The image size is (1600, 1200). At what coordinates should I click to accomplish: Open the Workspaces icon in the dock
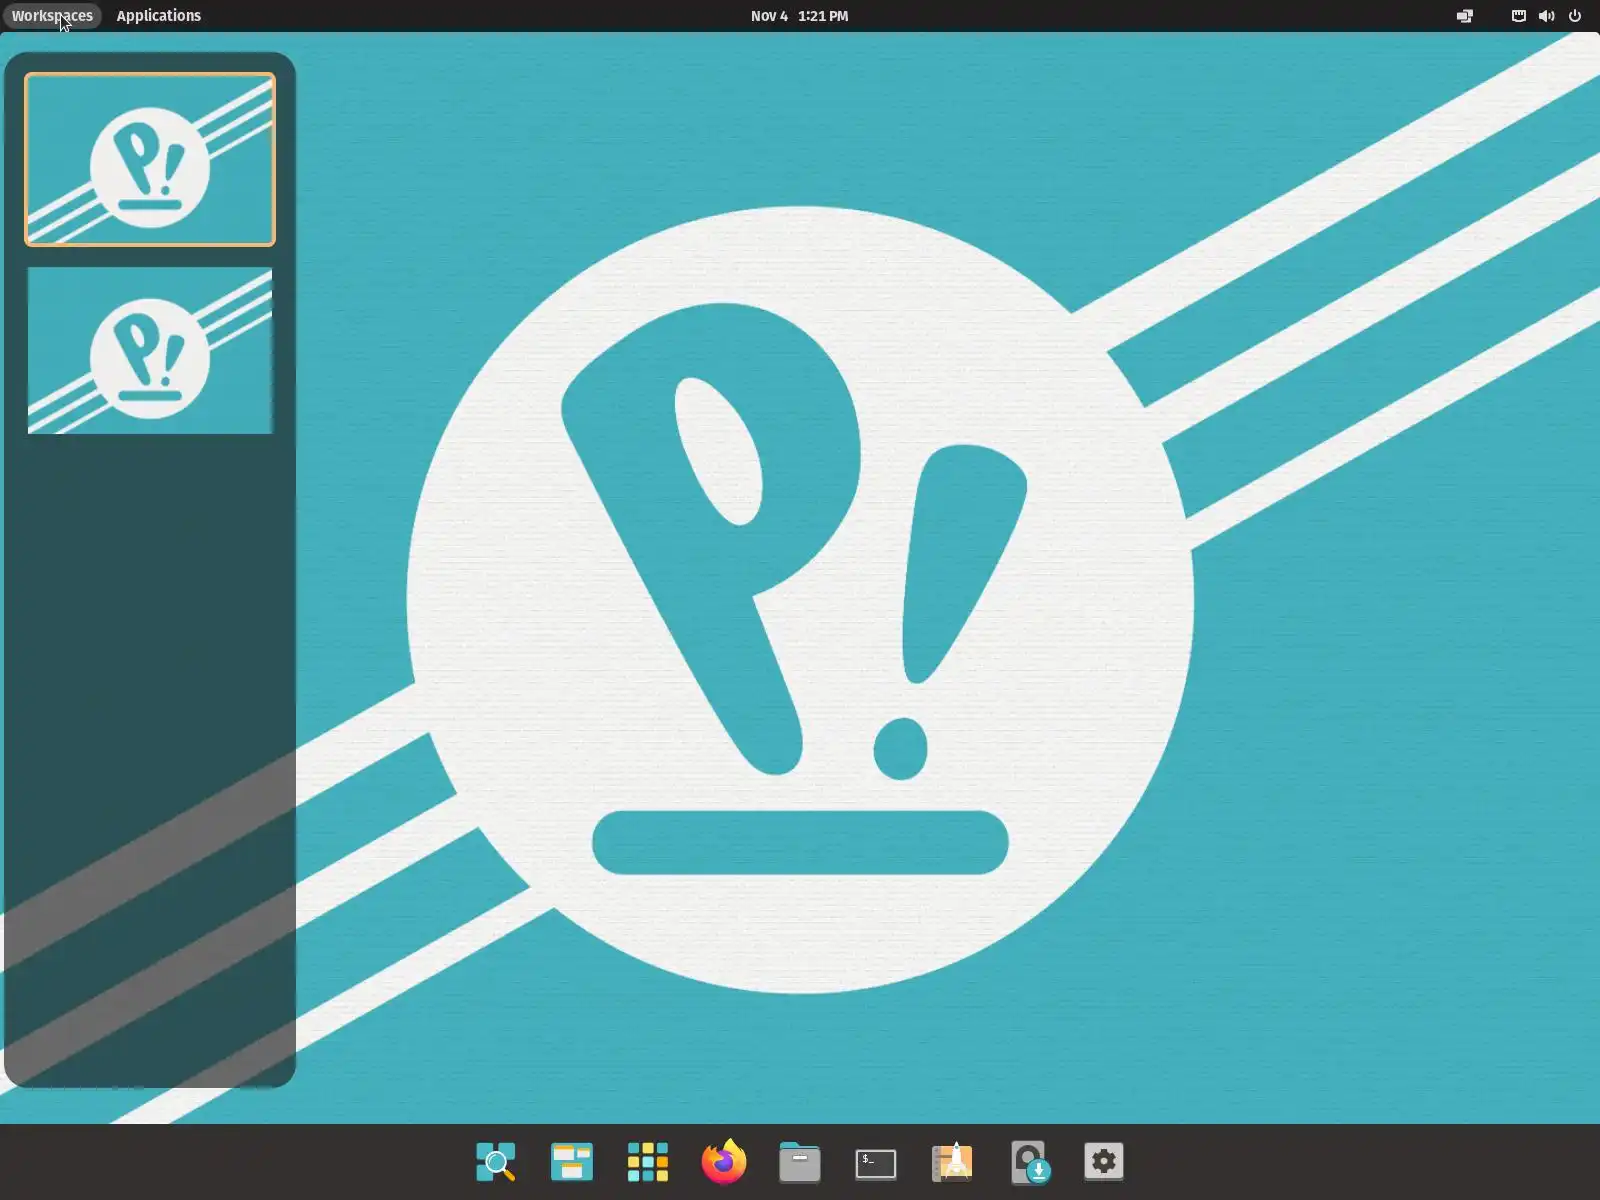(x=572, y=1162)
